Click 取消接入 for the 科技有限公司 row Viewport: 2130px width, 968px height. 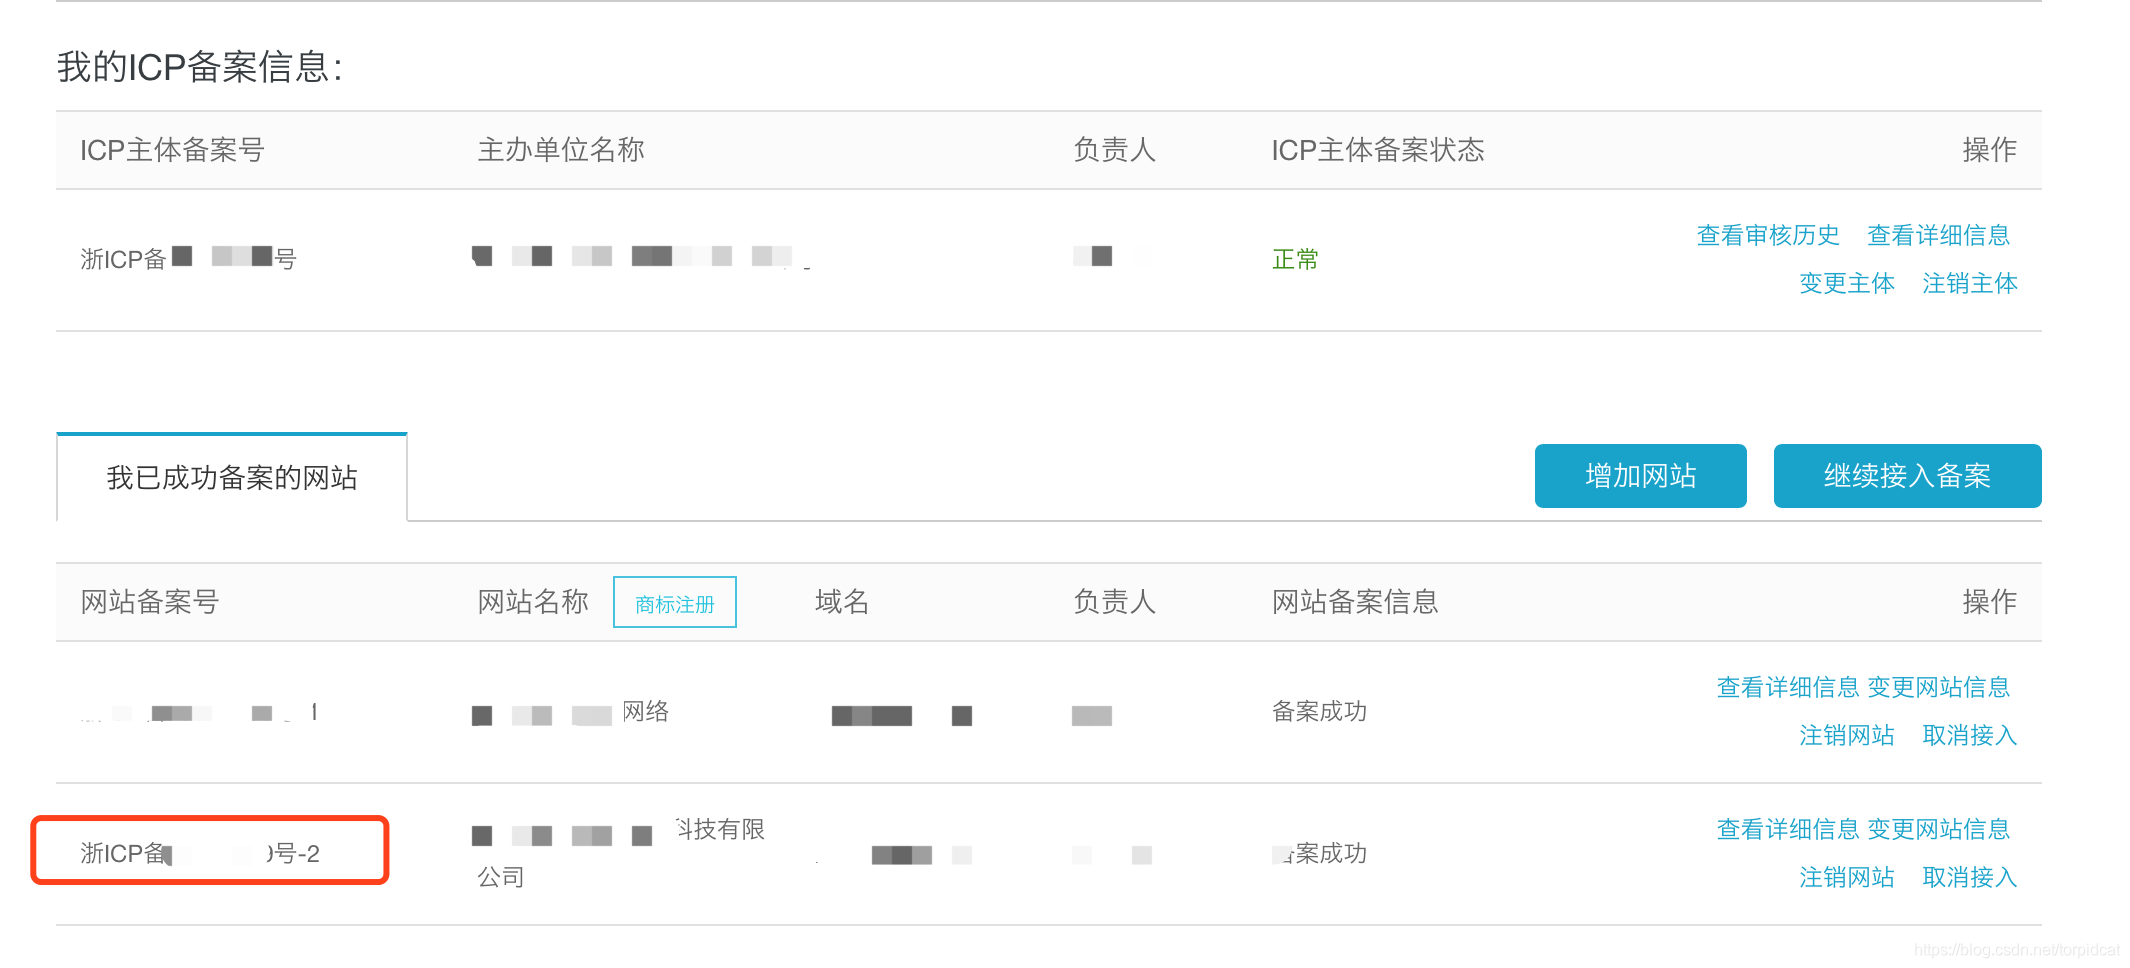[x=1969, y=877]
